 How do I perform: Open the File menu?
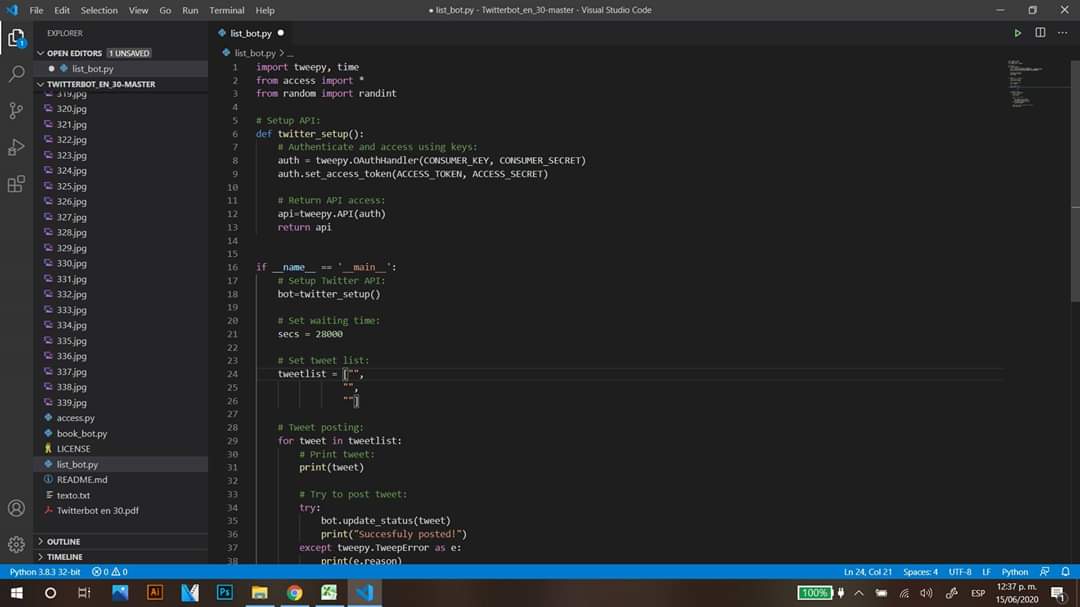click(37, 10)
